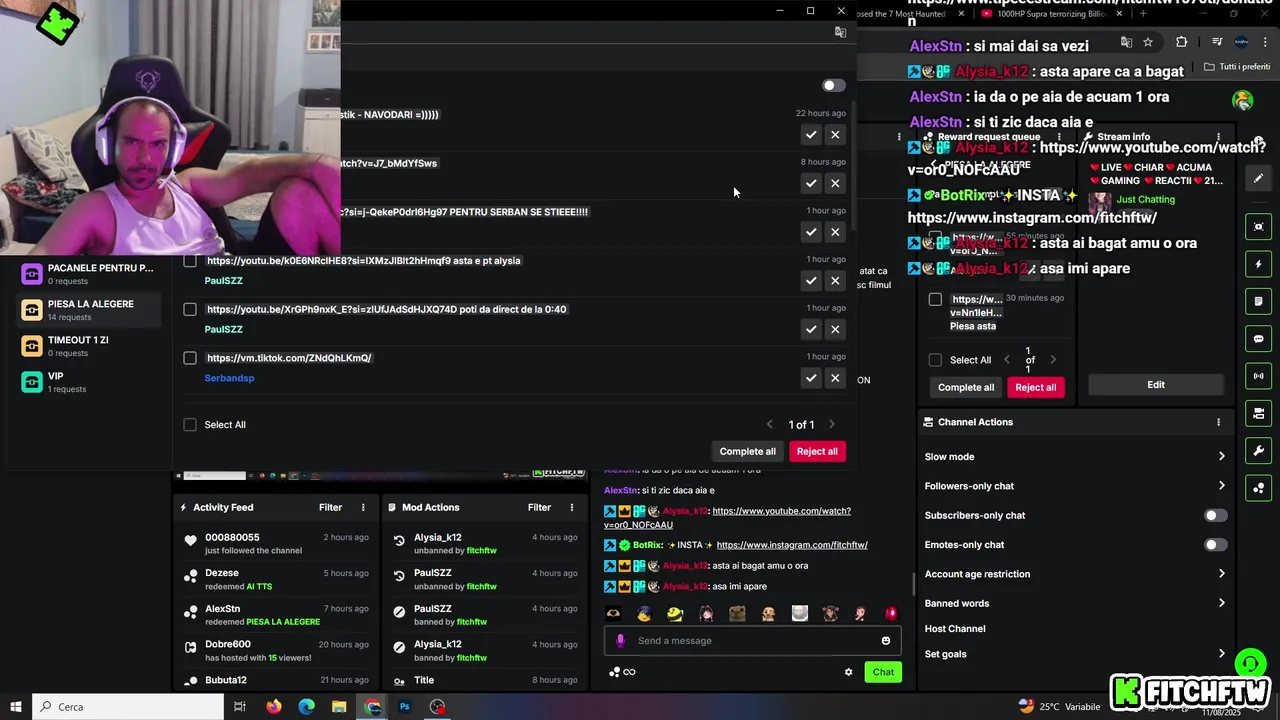Approve the request starting at 0:40

click(x=811, y=329)
